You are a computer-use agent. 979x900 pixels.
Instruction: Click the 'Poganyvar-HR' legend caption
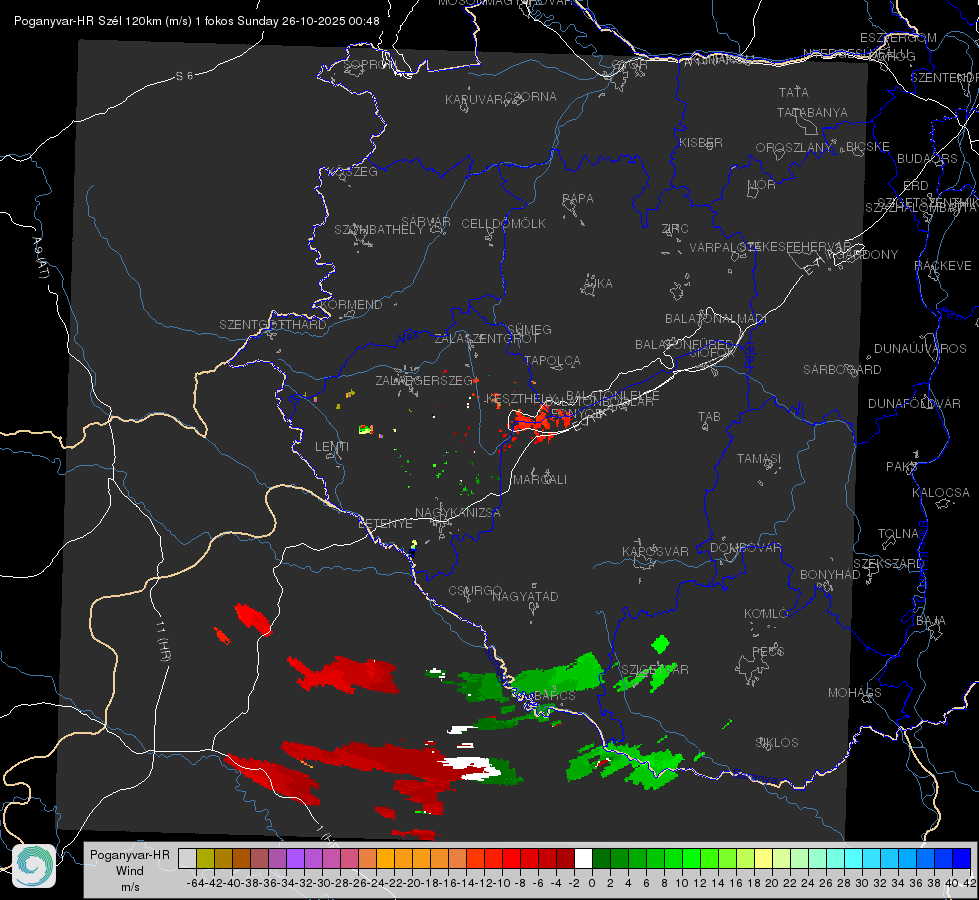pos(130,854)
